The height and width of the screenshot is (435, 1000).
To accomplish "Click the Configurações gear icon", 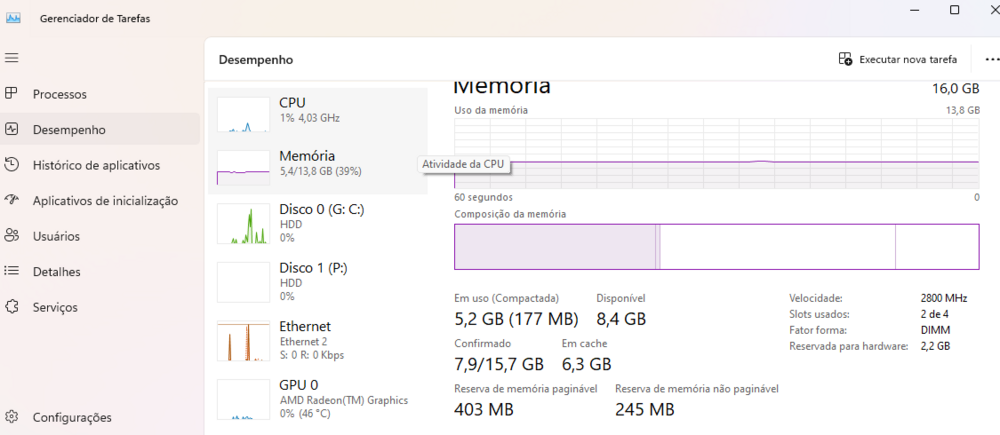I will click(12, 417).
